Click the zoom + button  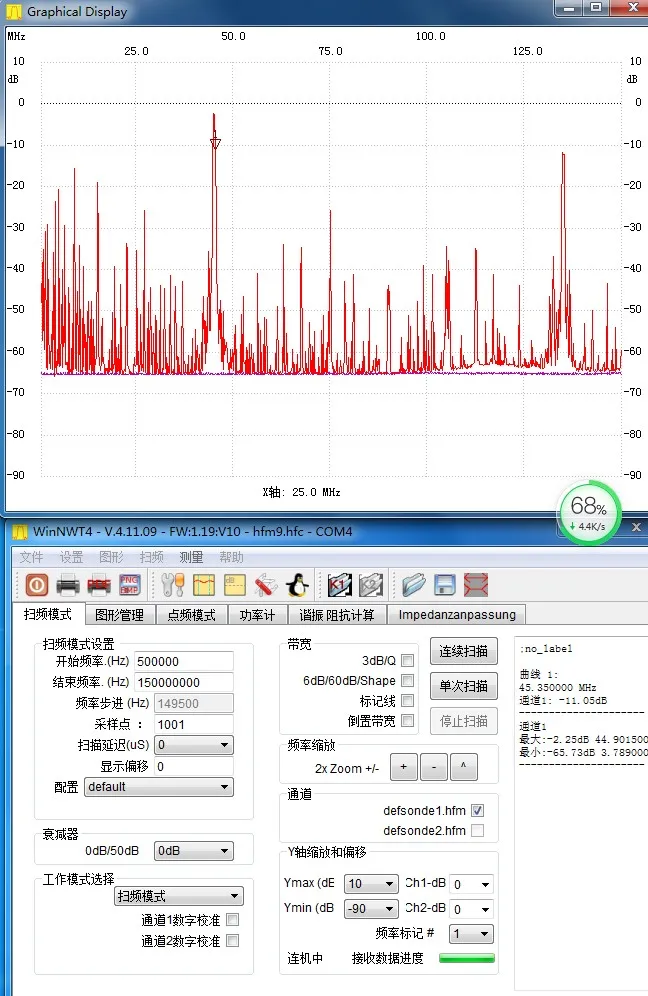pyautogui.click(x=403, y=767)
